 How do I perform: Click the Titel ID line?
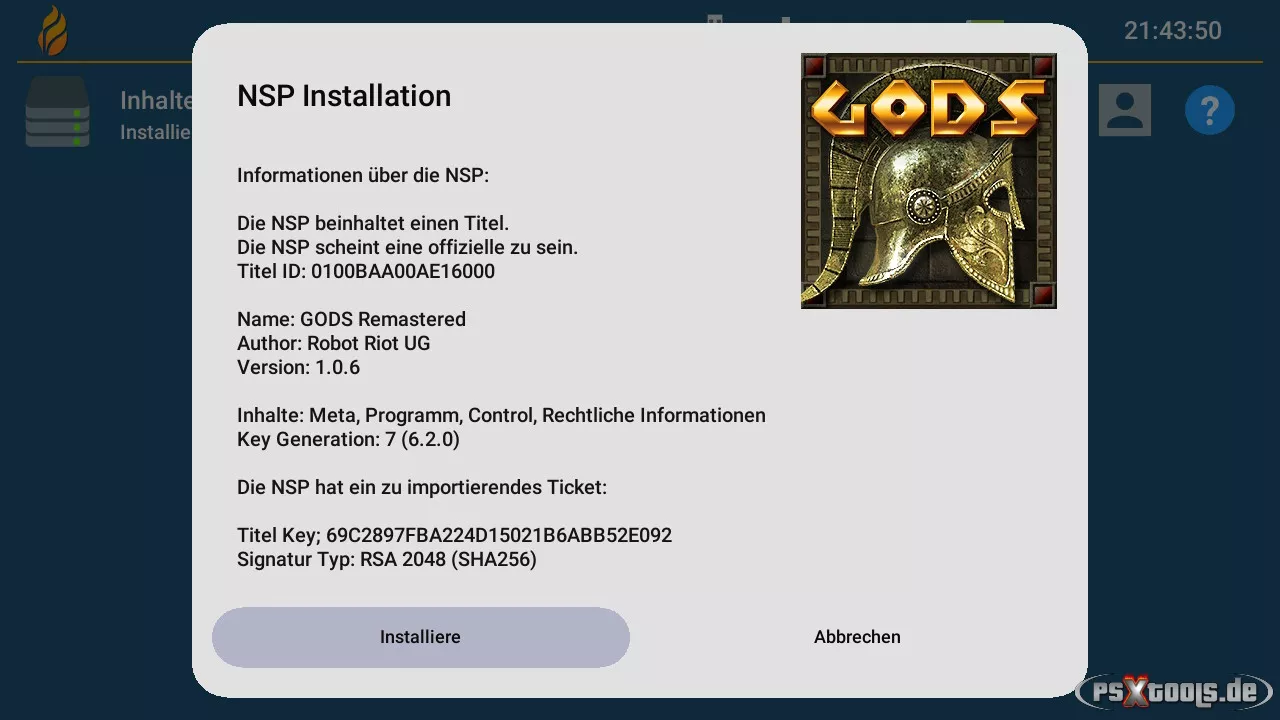[366, 271]
